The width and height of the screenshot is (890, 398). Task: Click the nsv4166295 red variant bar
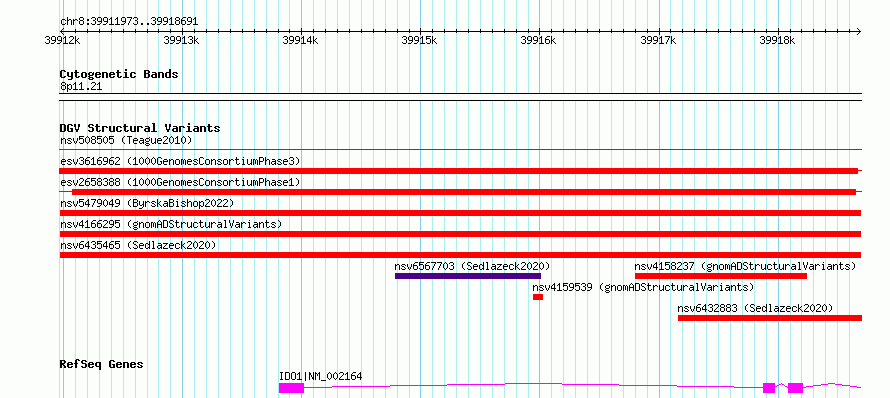click(460, 234)
